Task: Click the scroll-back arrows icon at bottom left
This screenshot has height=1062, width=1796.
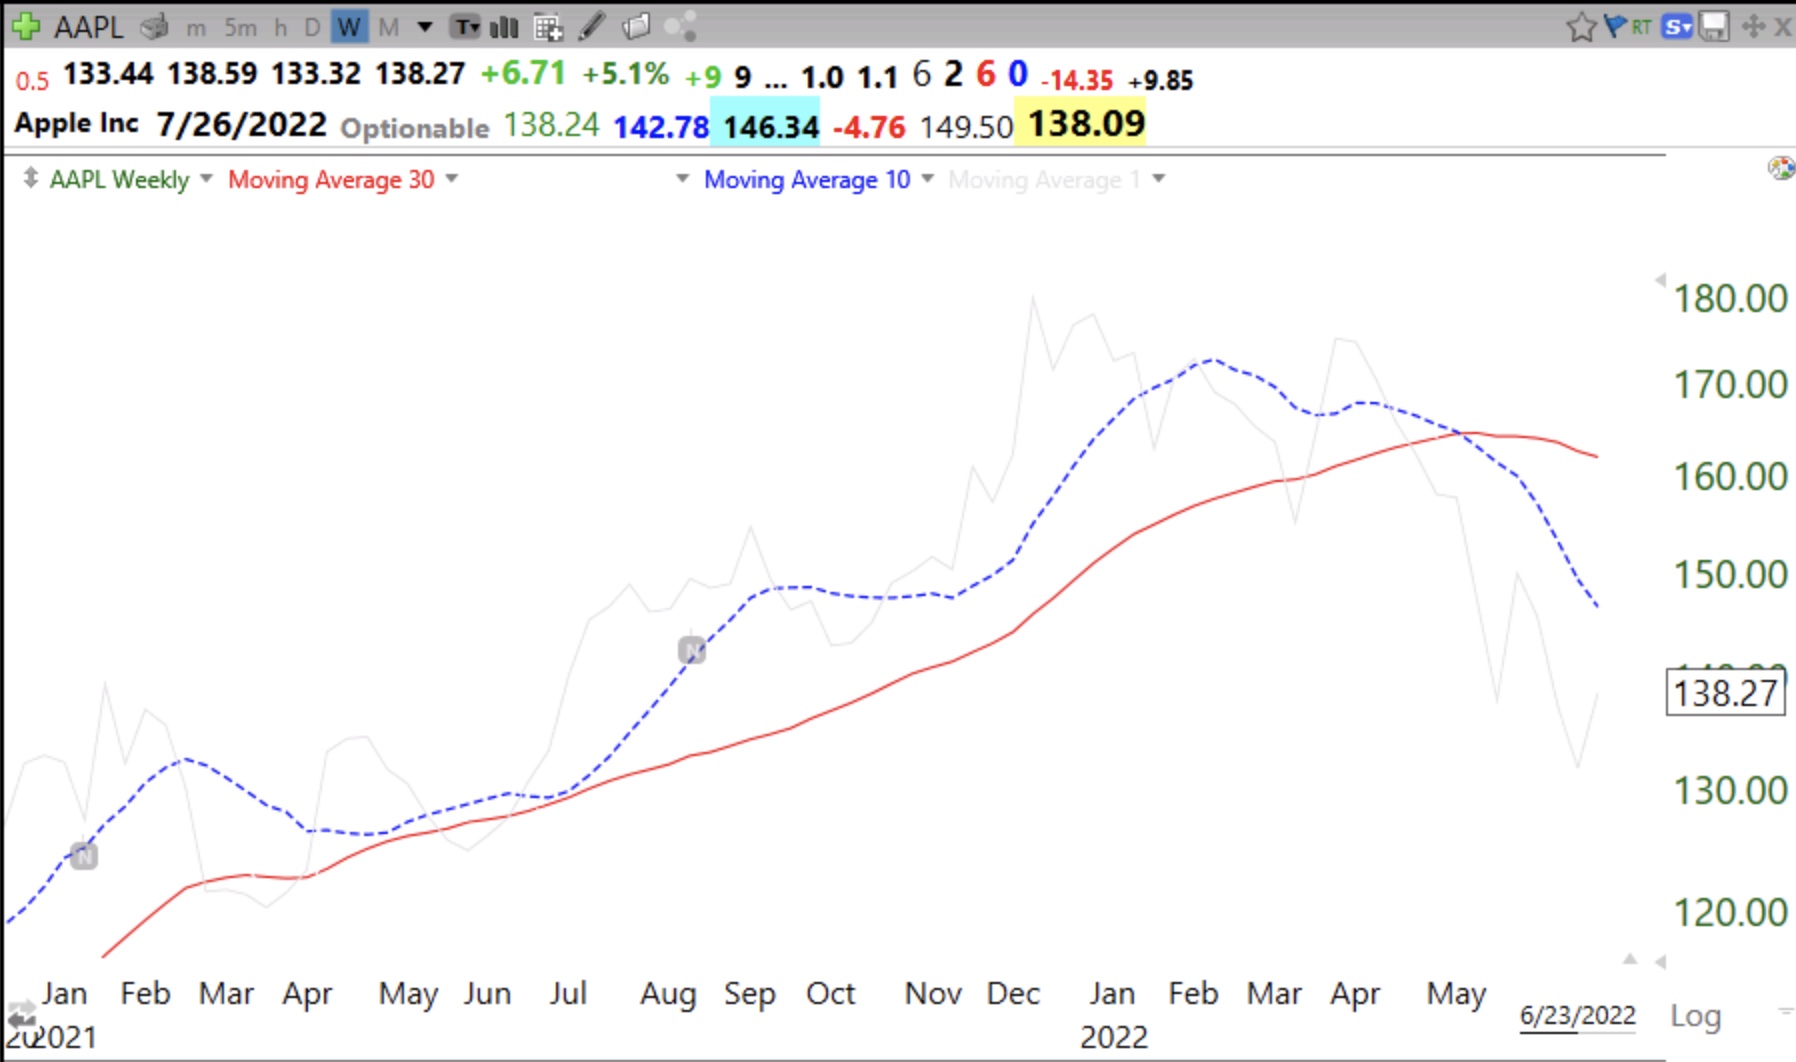Action: tap(21, 1017)
